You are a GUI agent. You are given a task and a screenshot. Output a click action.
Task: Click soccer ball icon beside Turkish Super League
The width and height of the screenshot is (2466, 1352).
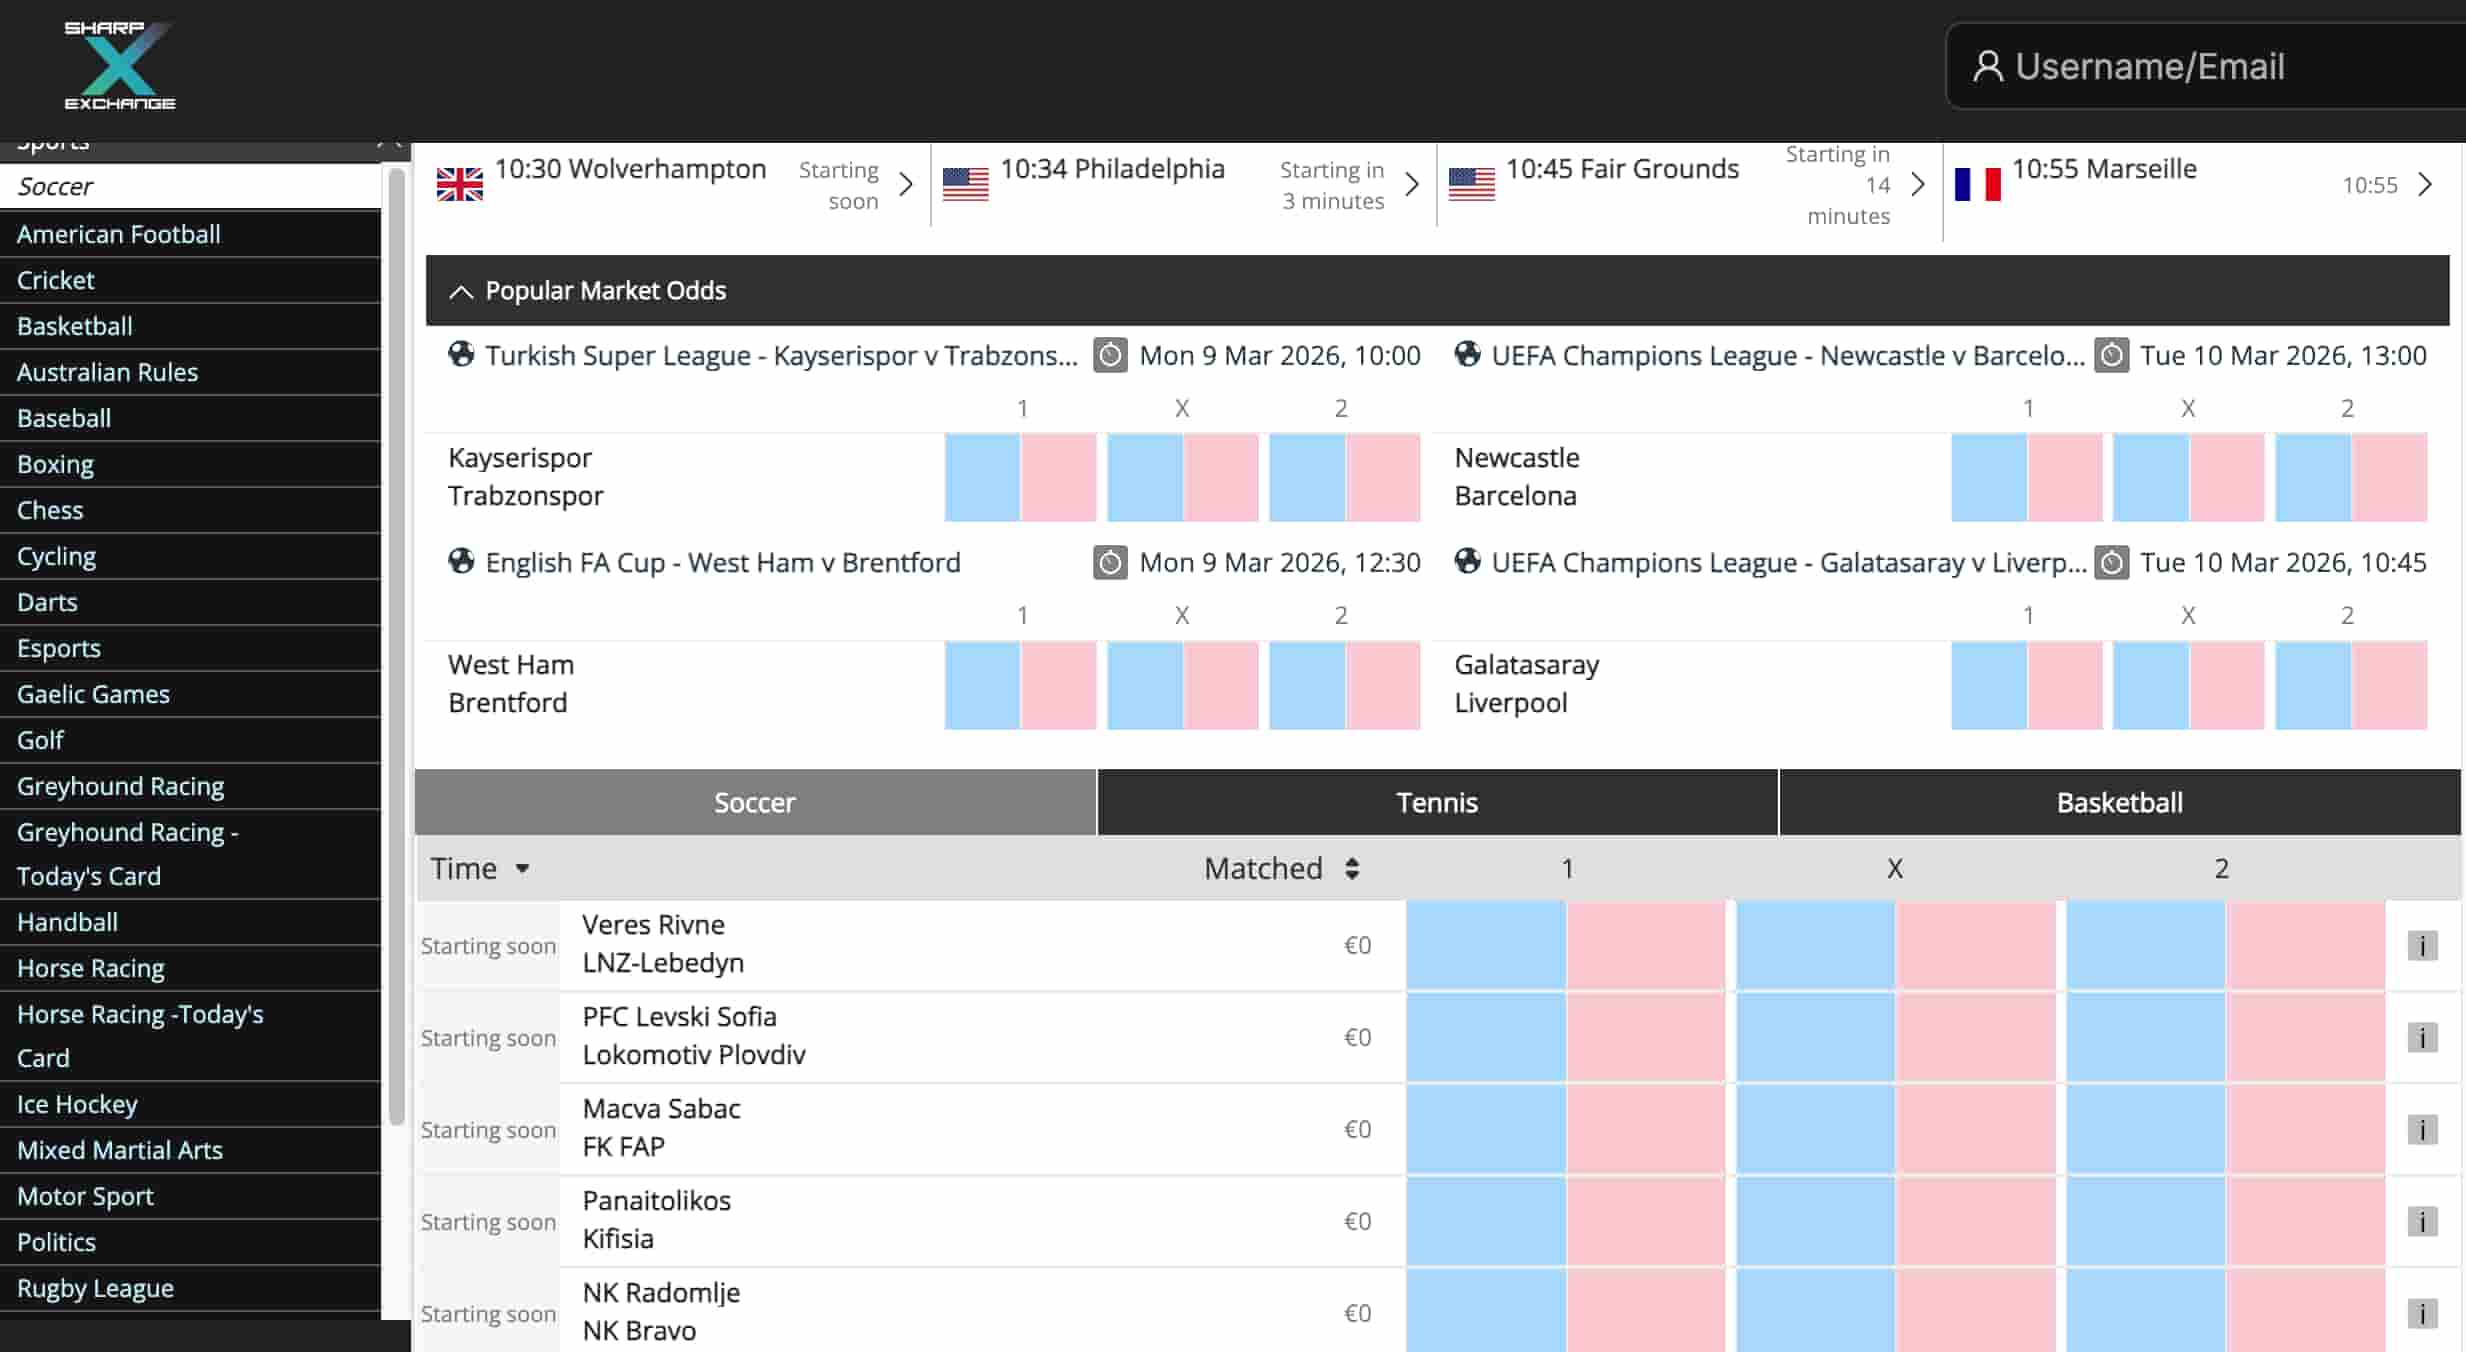pyautogui.click(x=461, y=355)
